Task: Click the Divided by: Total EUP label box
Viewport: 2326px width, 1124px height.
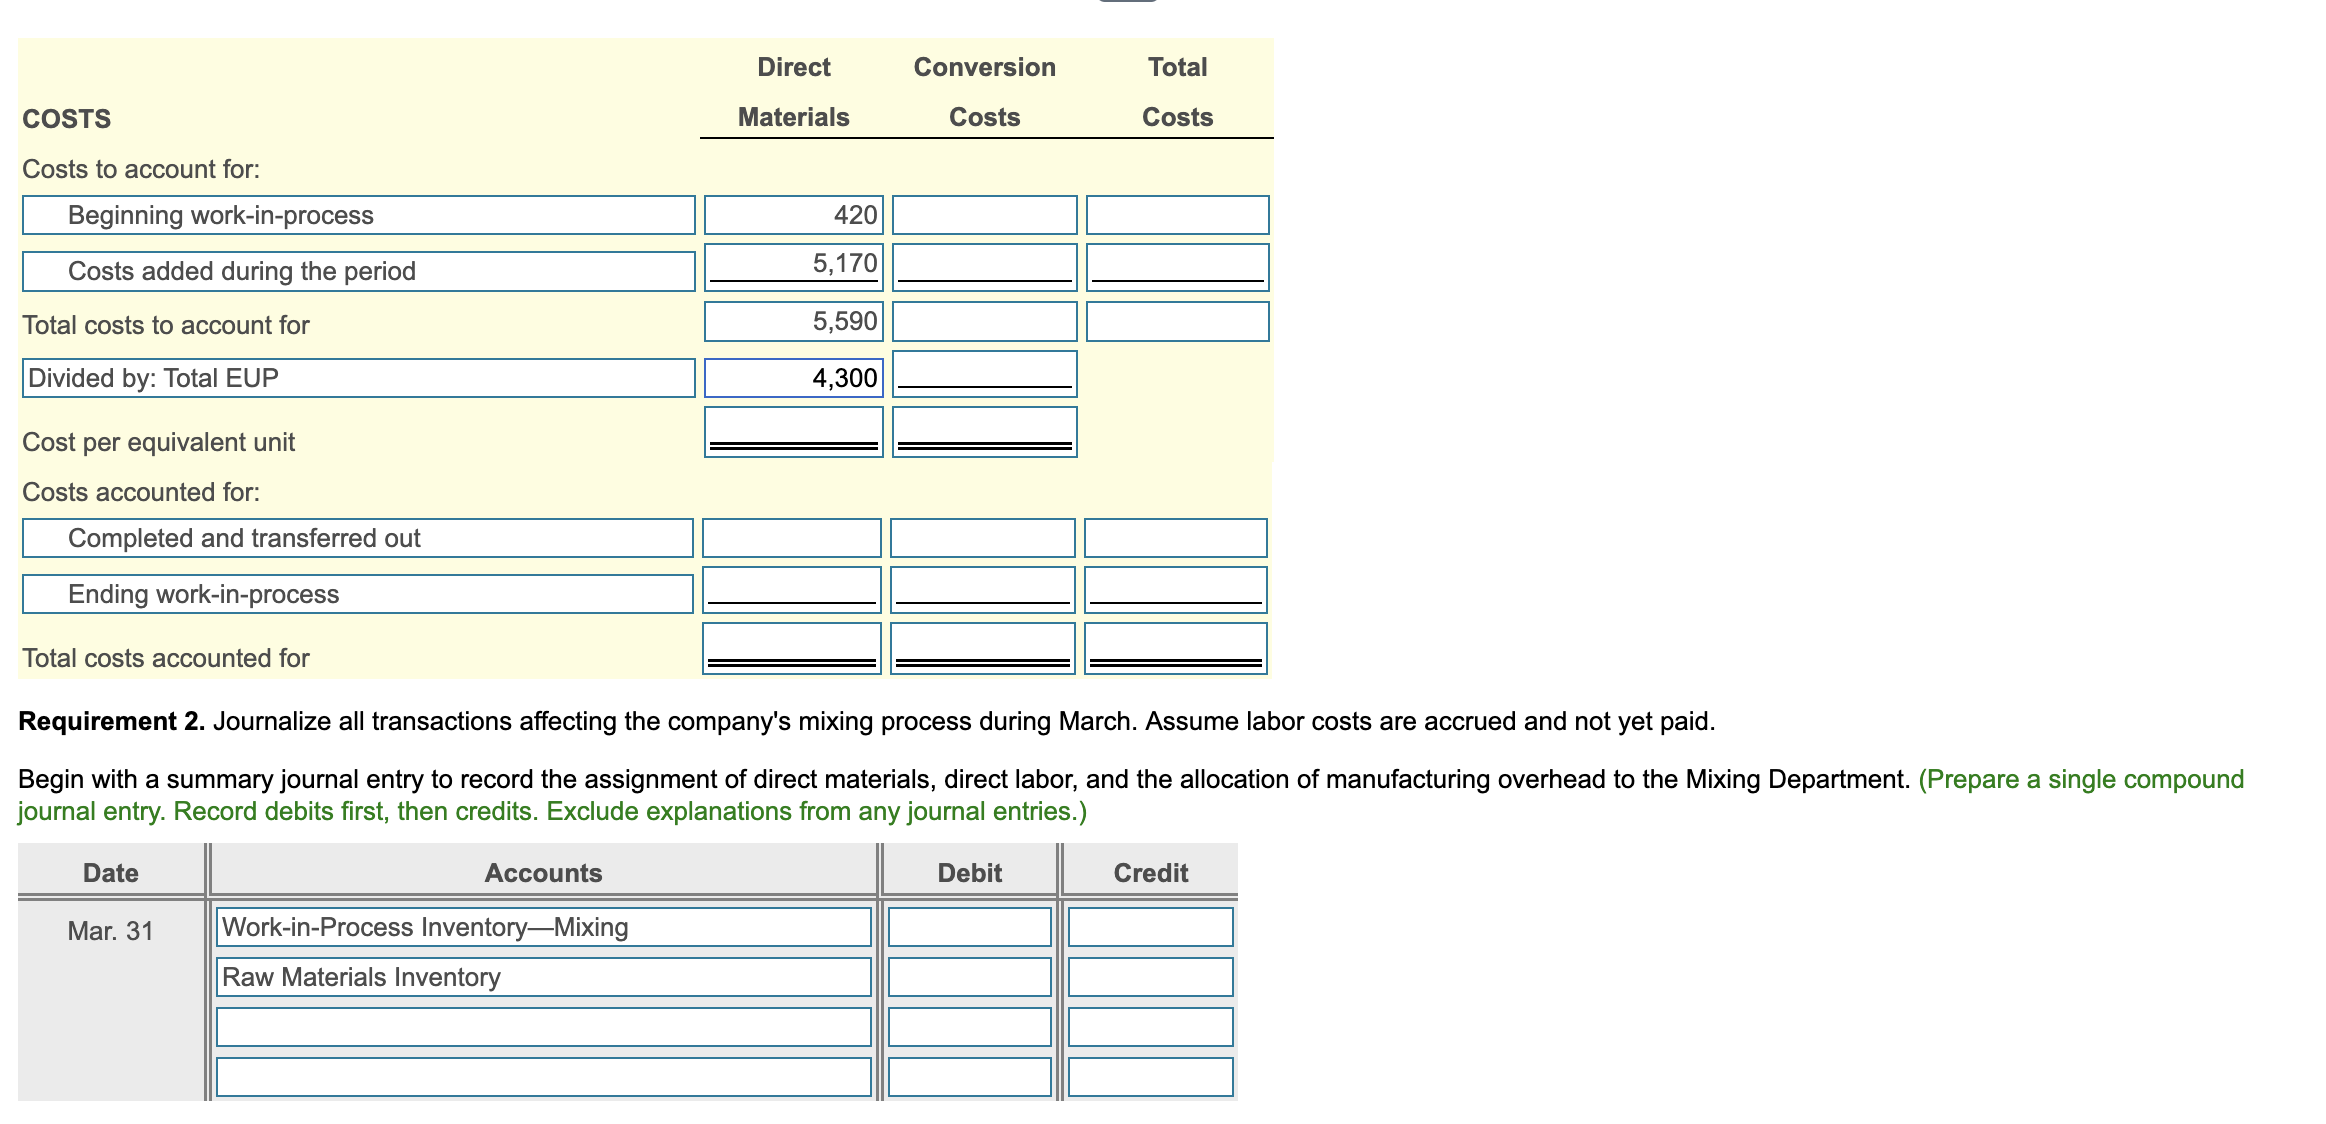Action: 357,377
